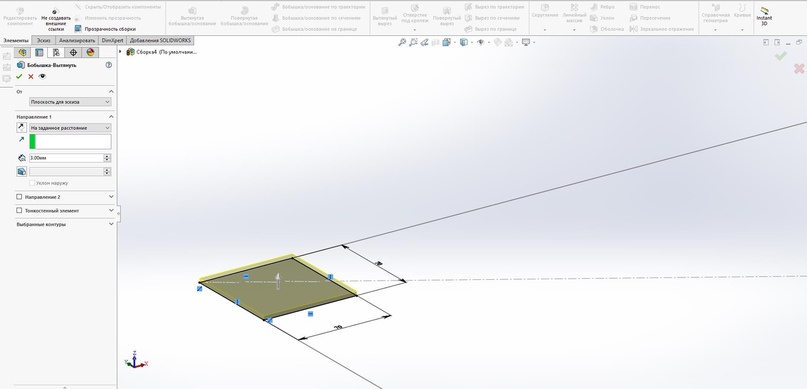Open ConfigurationManager tab icon

click(56, 52)
